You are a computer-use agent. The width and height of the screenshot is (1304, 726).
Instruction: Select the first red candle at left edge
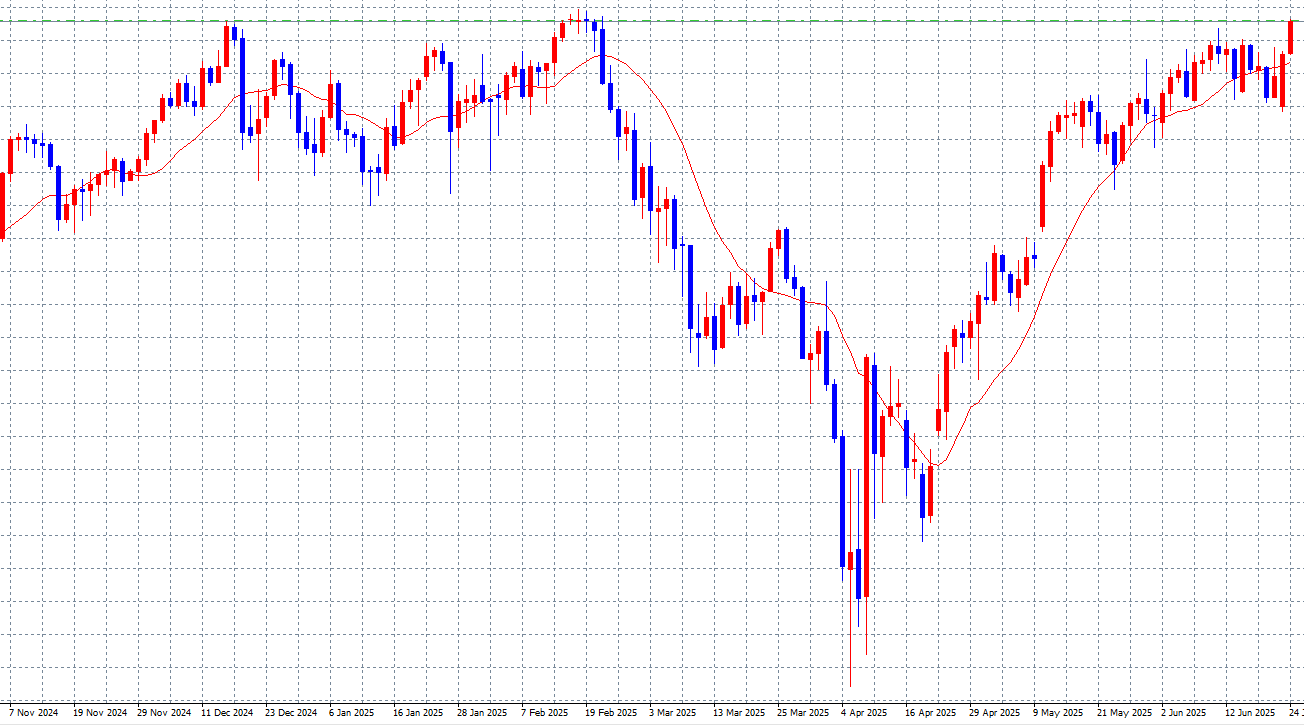point(2,203)
